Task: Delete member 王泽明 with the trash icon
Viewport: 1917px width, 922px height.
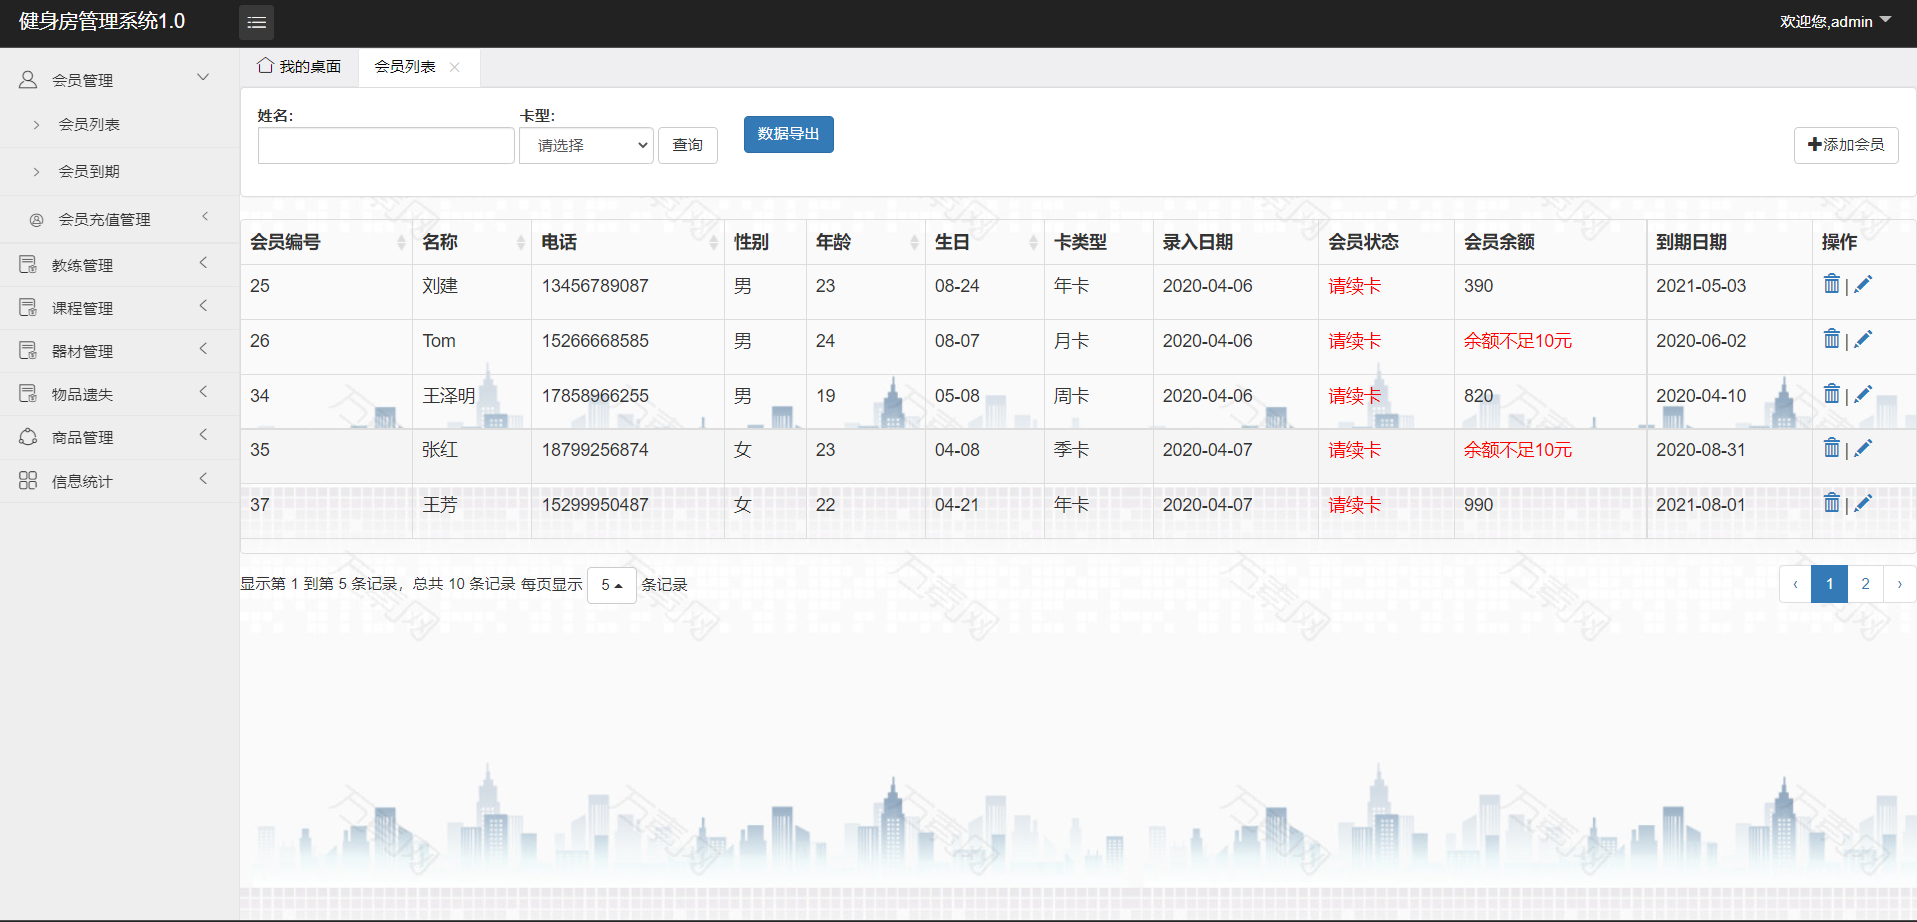Action: click(1831, 395)
